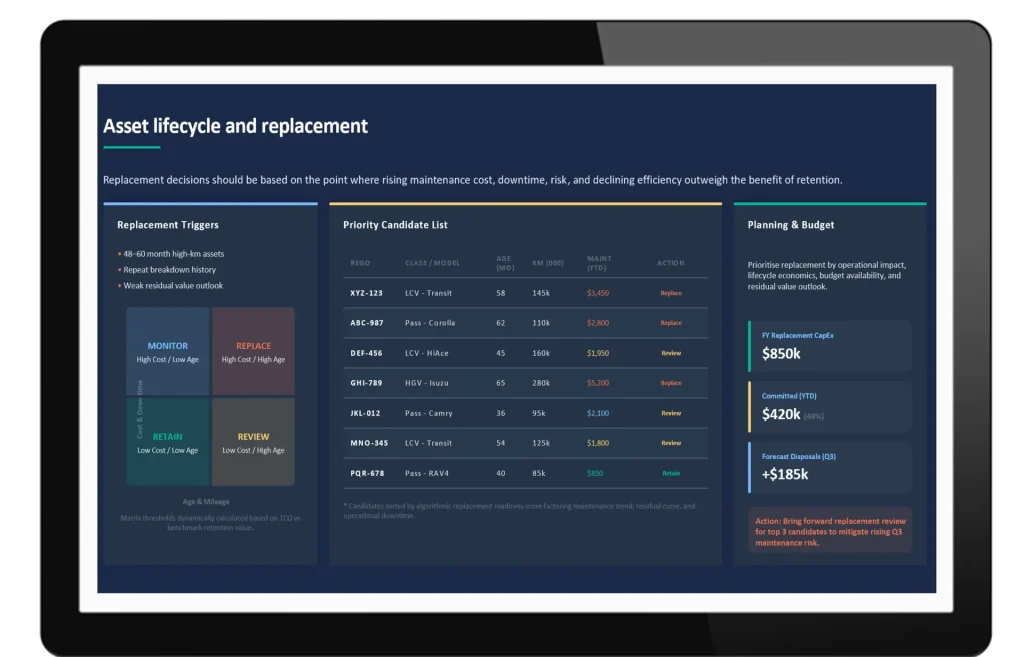Click the Replace action for XYZ-123
Viewport: 1024px width, 657px height.
[x=671, y=293]
